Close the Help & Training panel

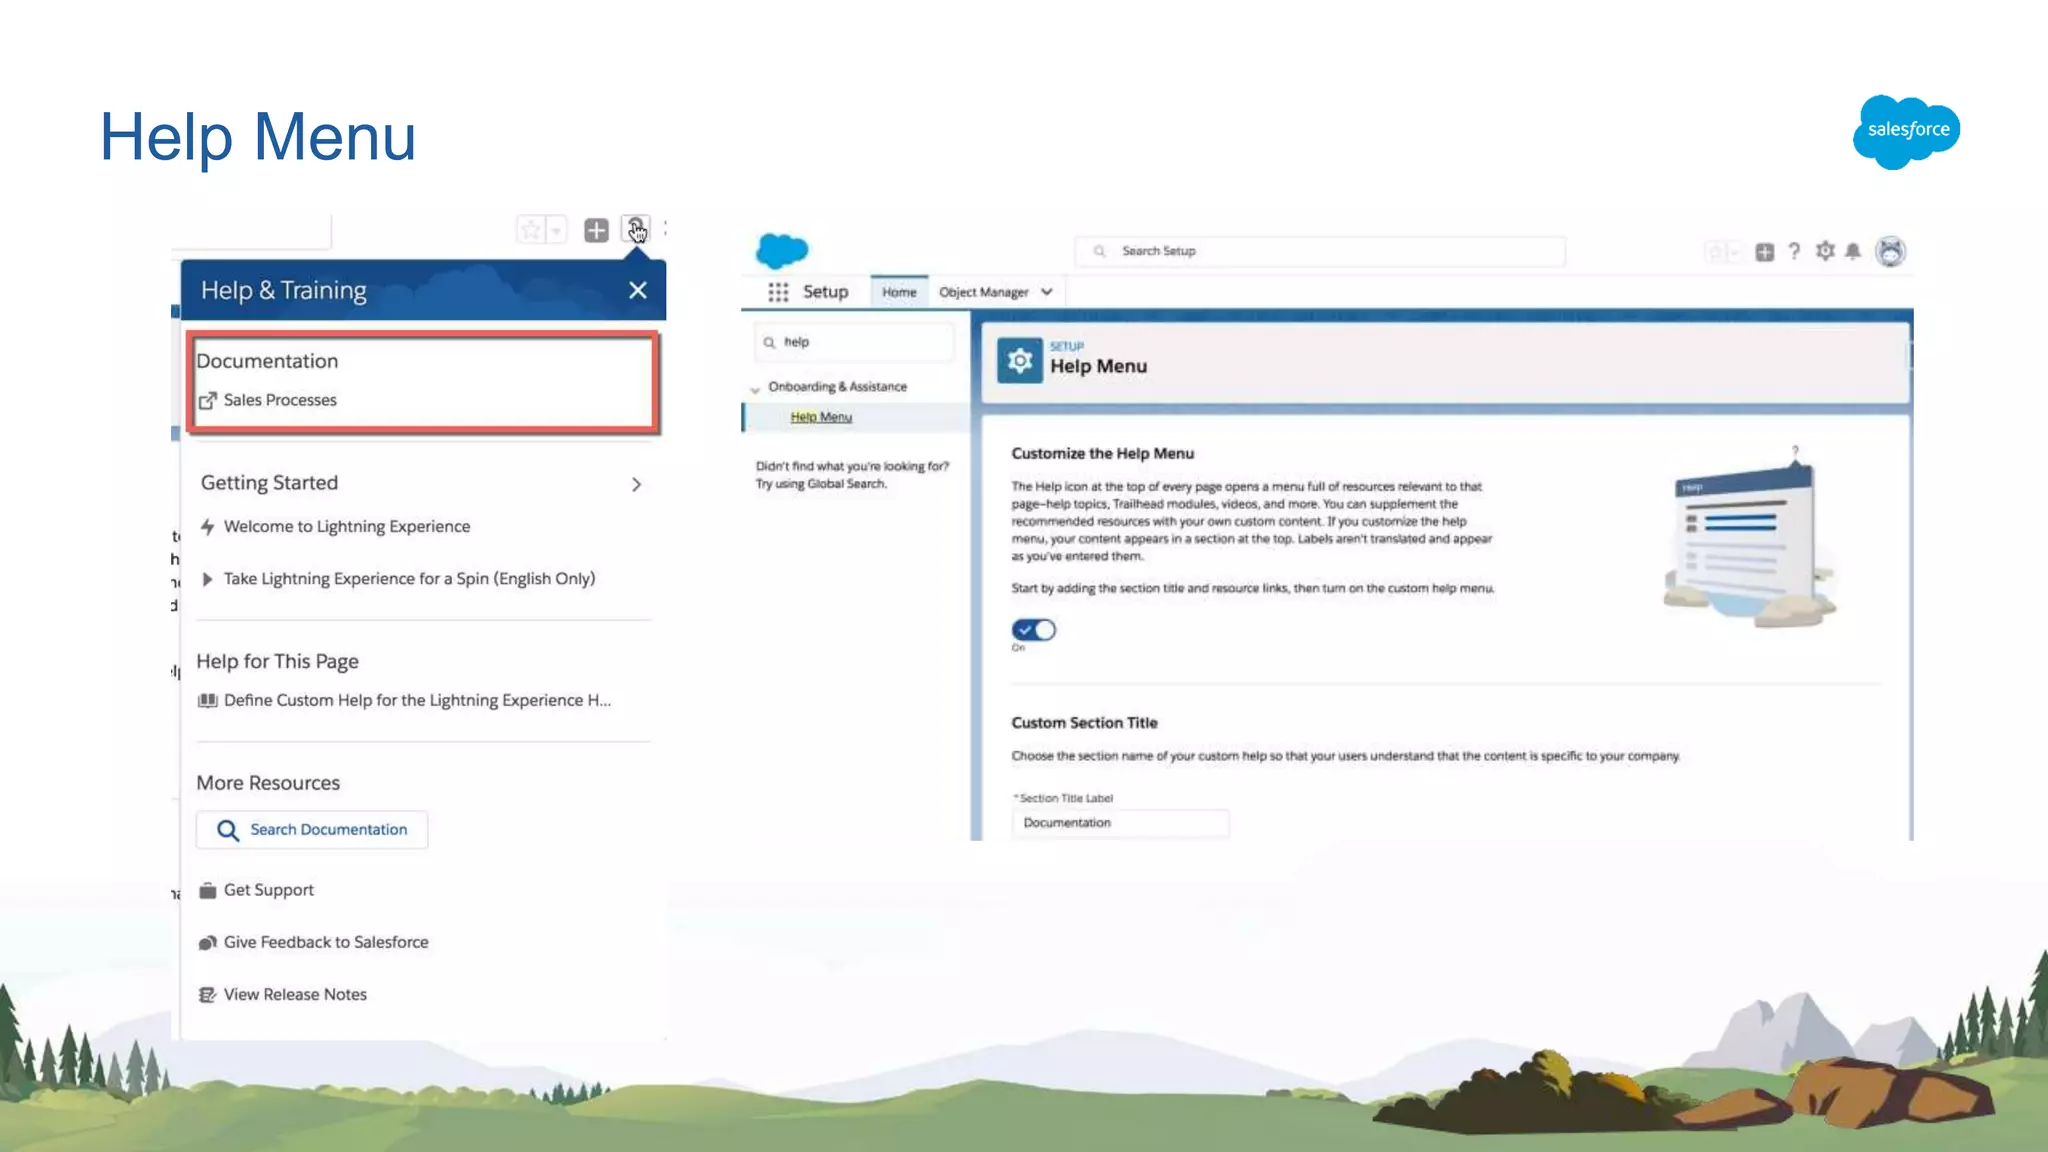(x=638, y=290)
